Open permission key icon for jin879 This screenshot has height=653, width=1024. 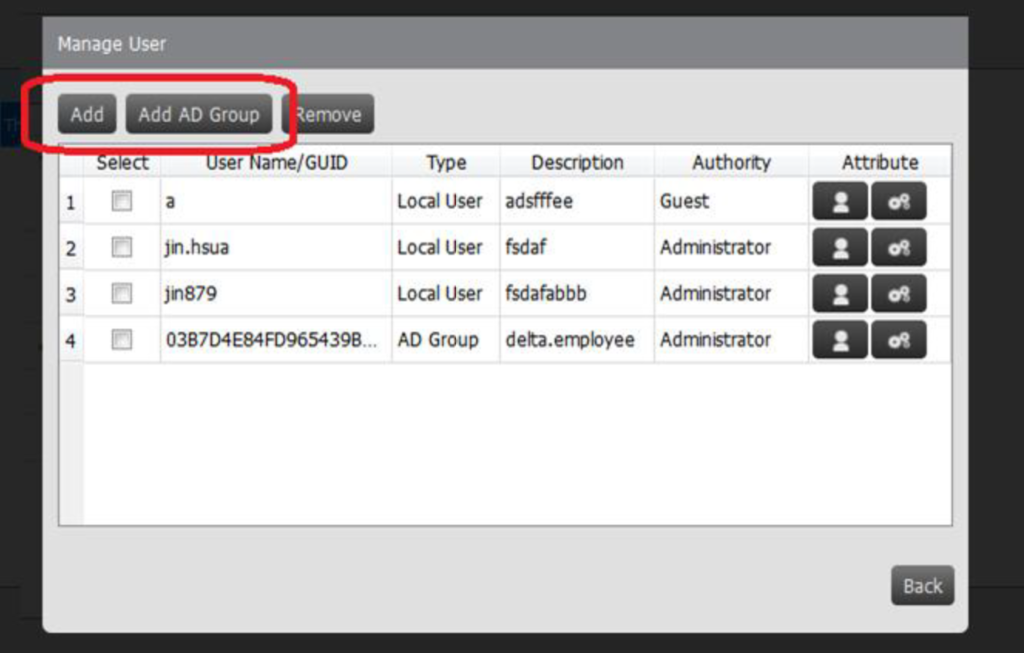point(899,293)
